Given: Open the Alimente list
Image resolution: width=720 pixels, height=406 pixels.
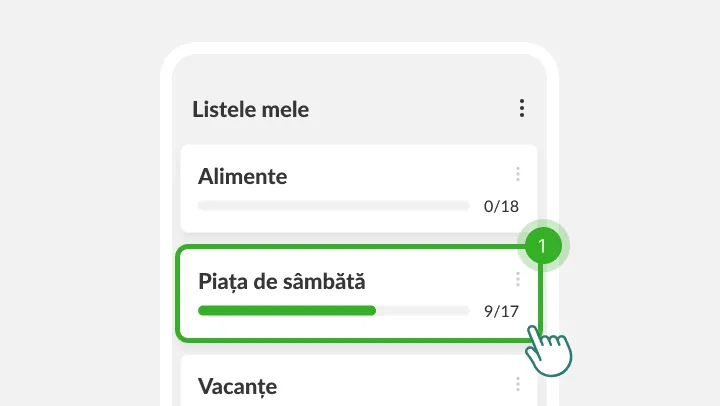Looking at the screenshot, I should click(359, 189).
